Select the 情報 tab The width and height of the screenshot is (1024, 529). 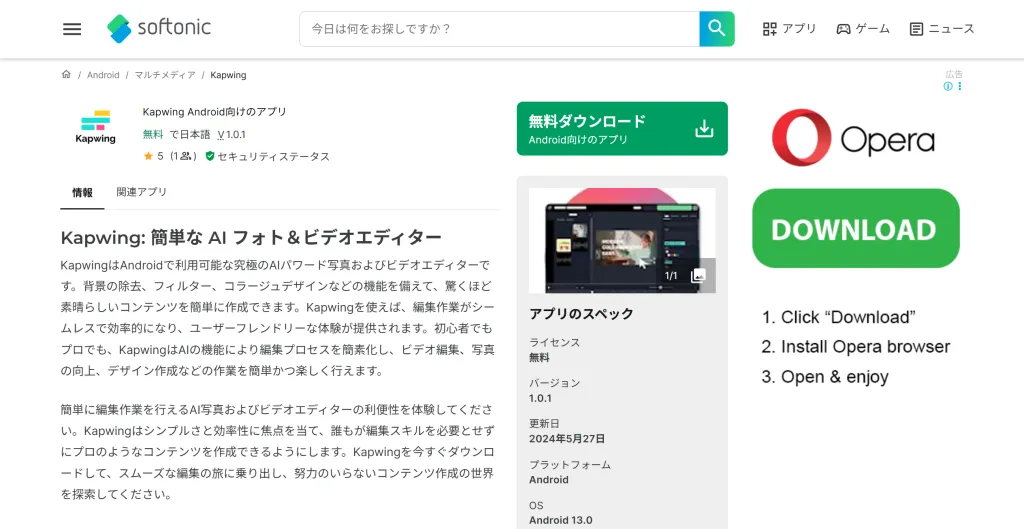click(x=82, y=193)
